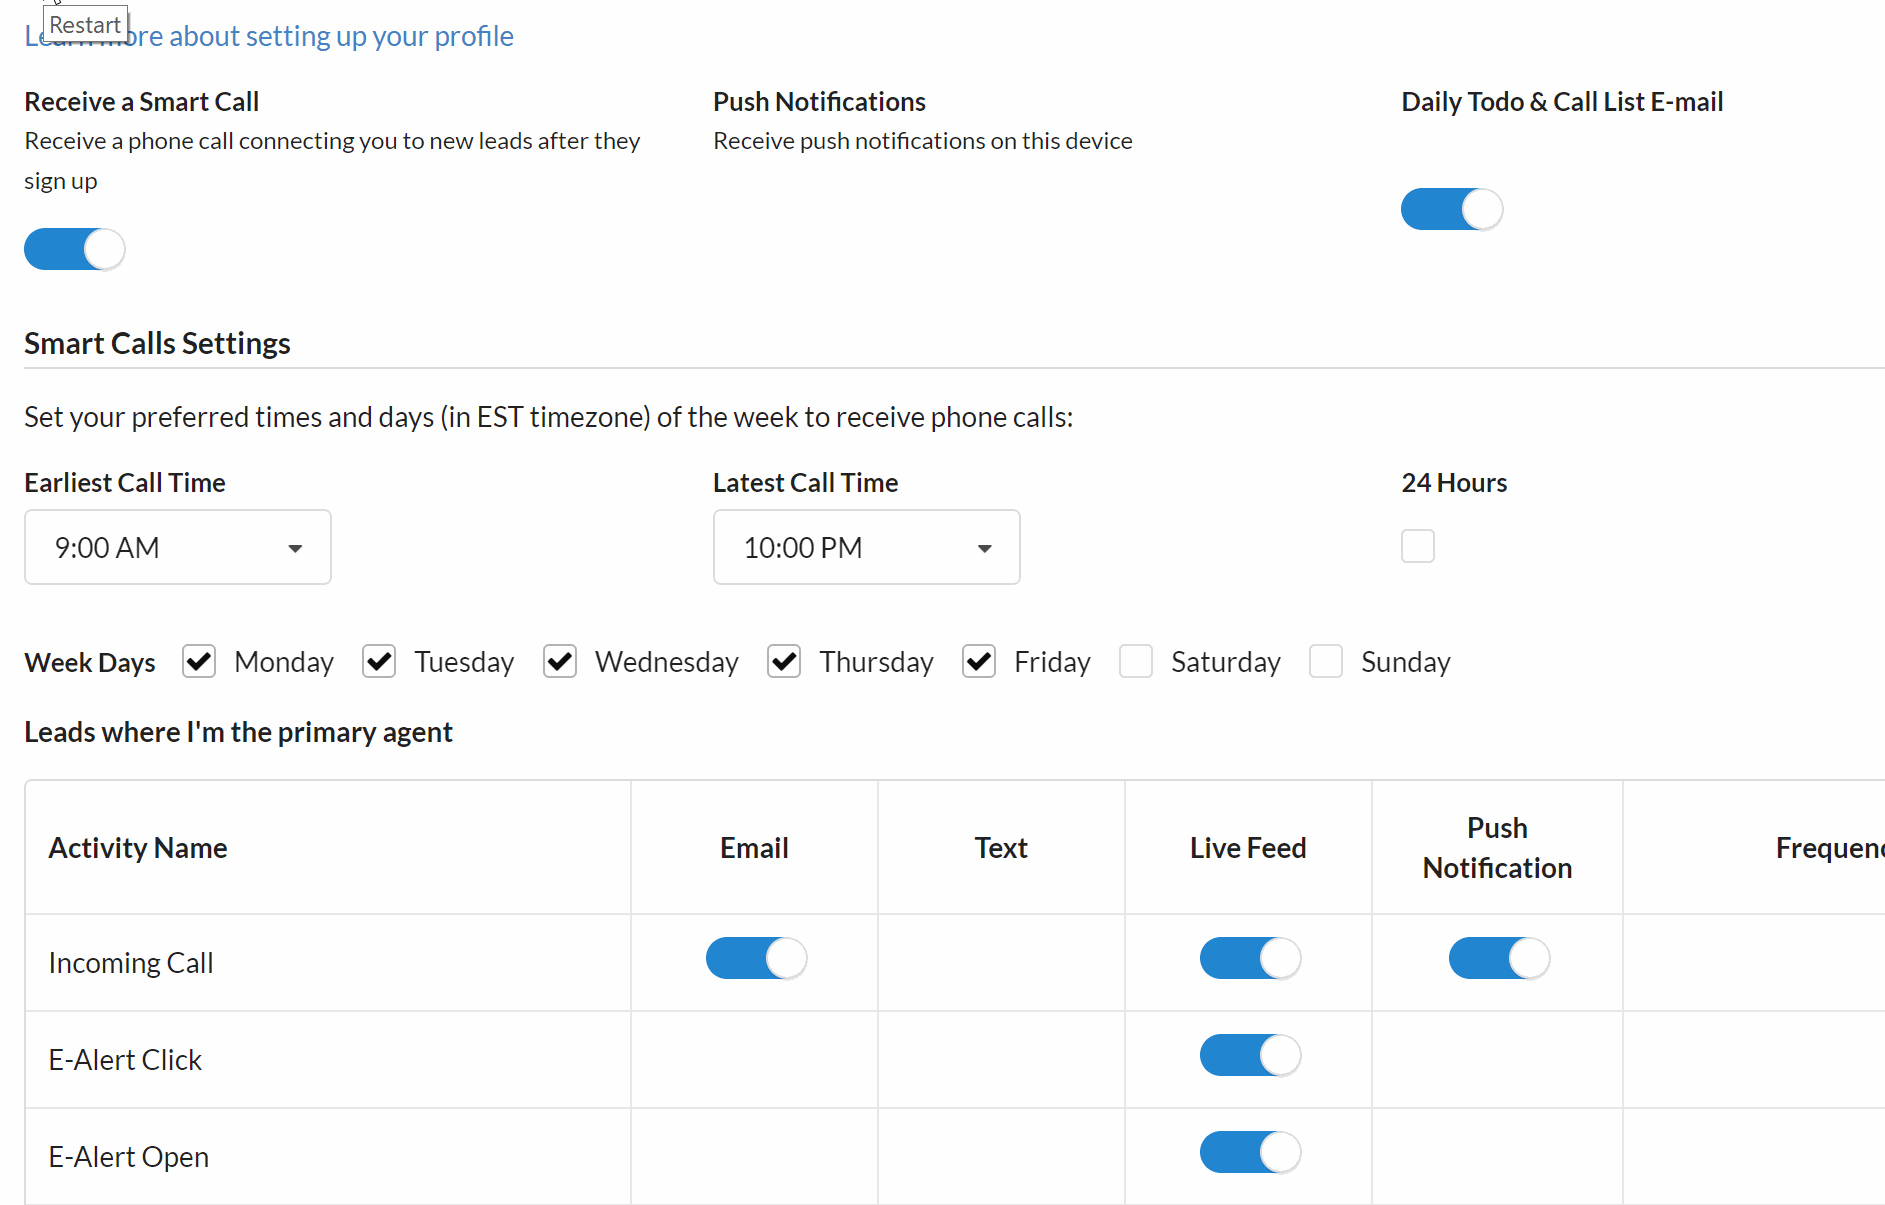
Task: Toggle Live Feed for E-Alert Click
Action: click(x=1250, y=1055)
